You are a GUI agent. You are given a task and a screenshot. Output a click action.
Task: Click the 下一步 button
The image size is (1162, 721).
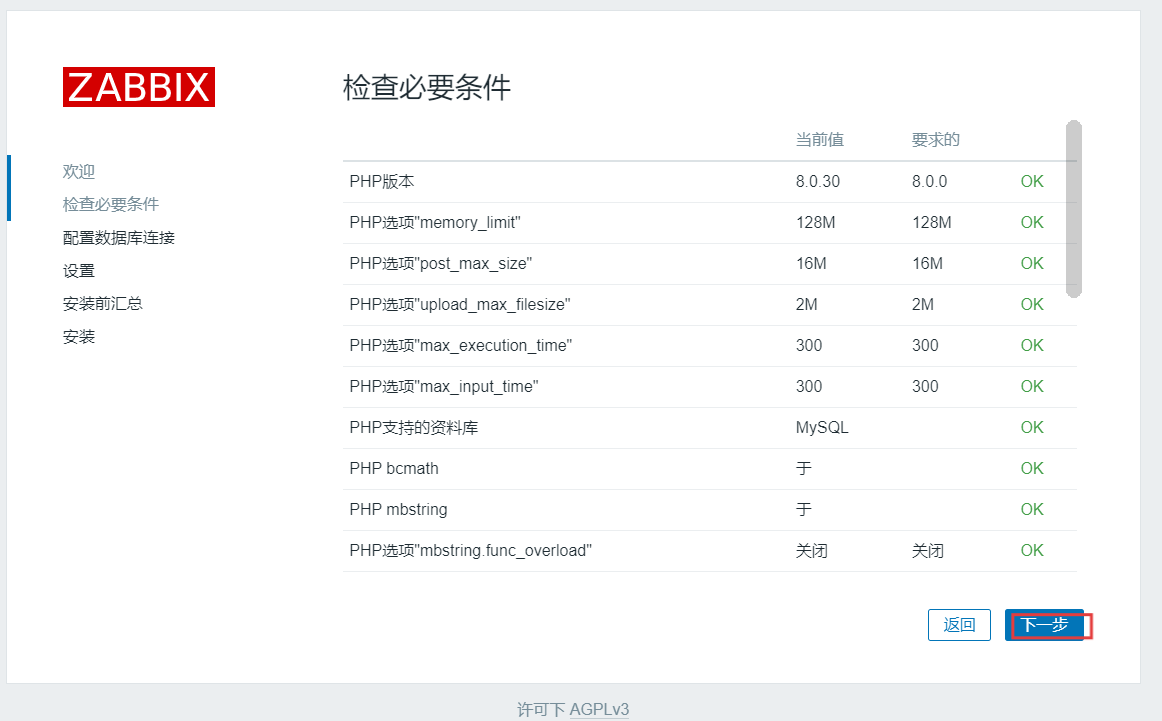coord(1044,625)
